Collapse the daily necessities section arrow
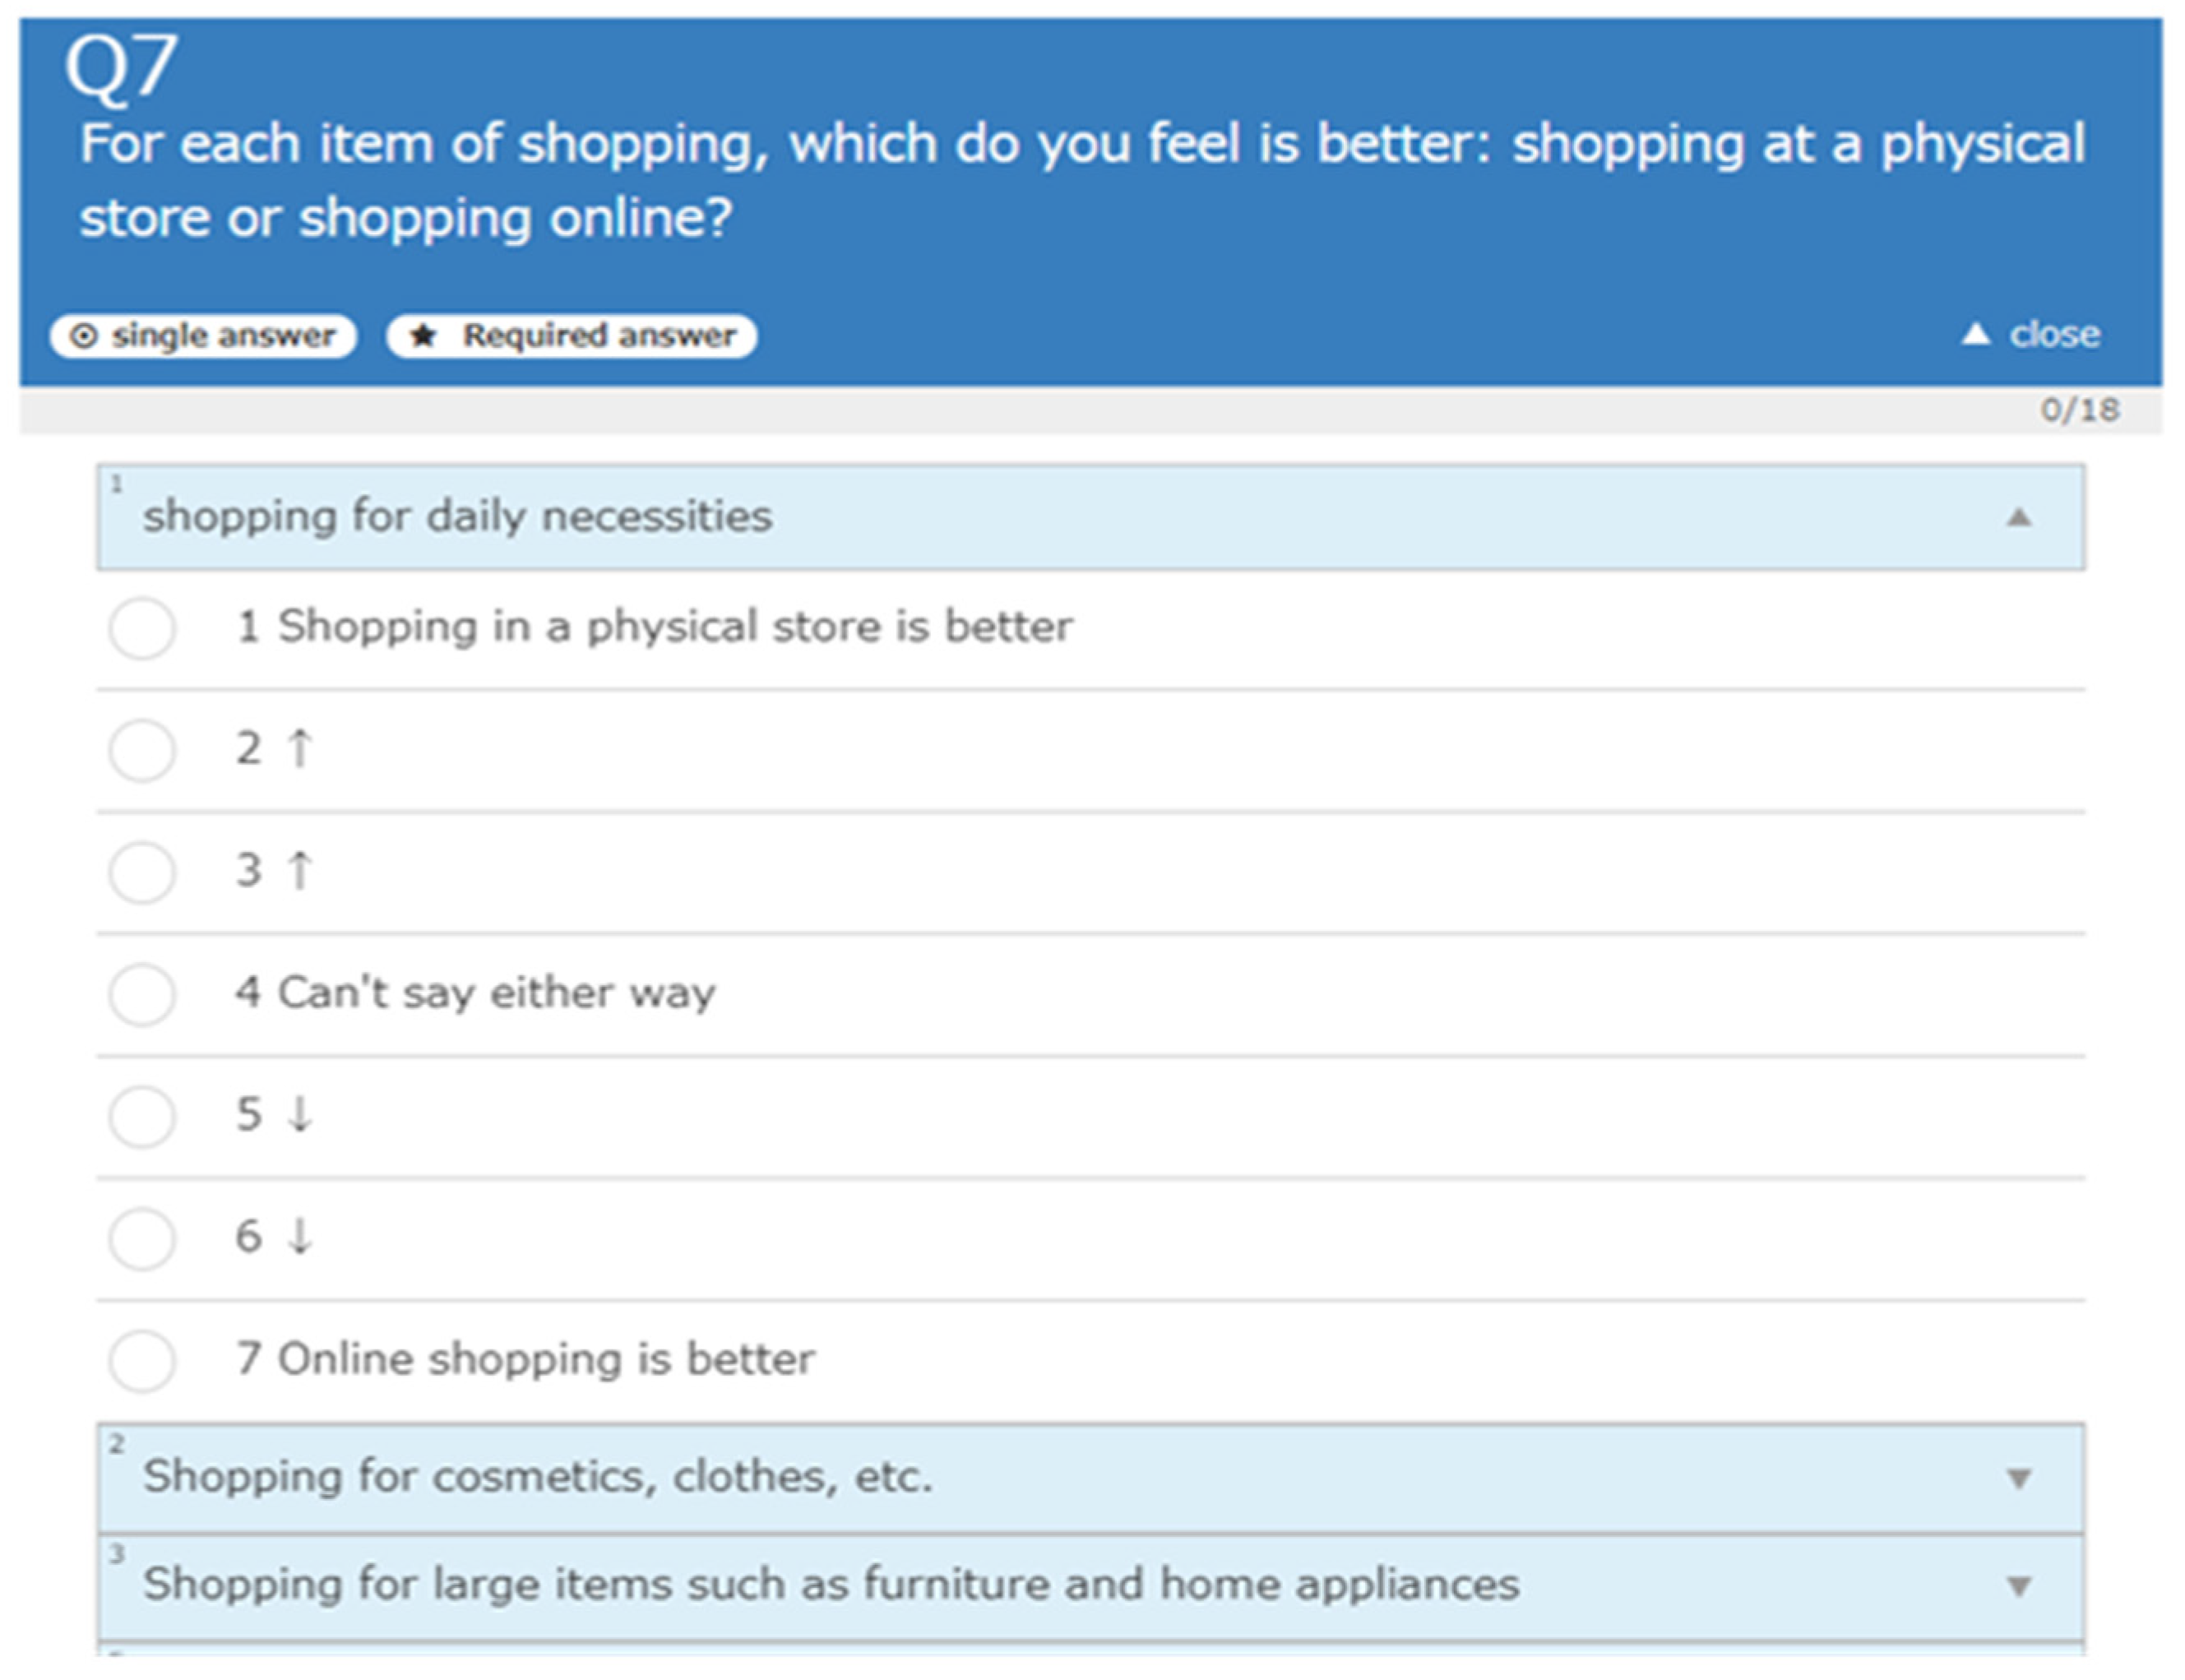 pyautogui.click(x=2019, y=517)
